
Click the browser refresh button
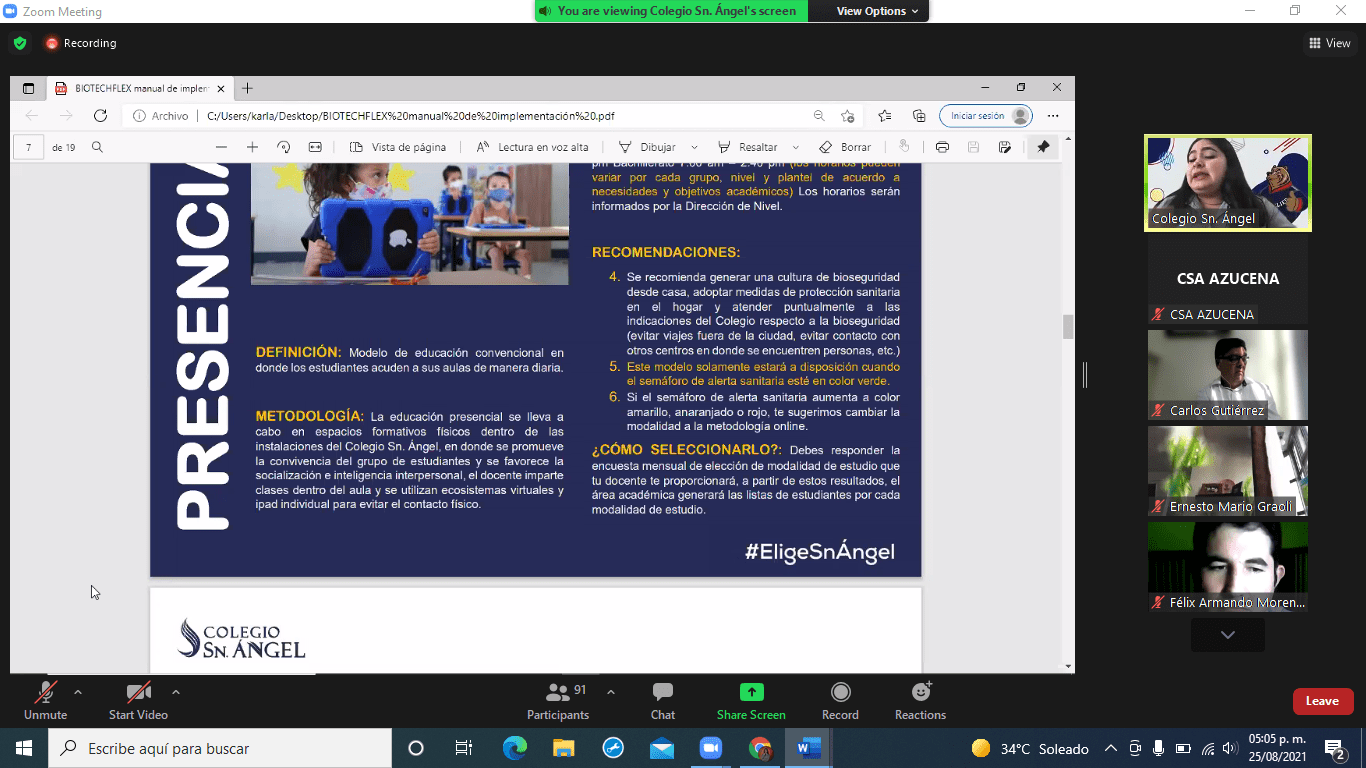(x=100, y=116)
